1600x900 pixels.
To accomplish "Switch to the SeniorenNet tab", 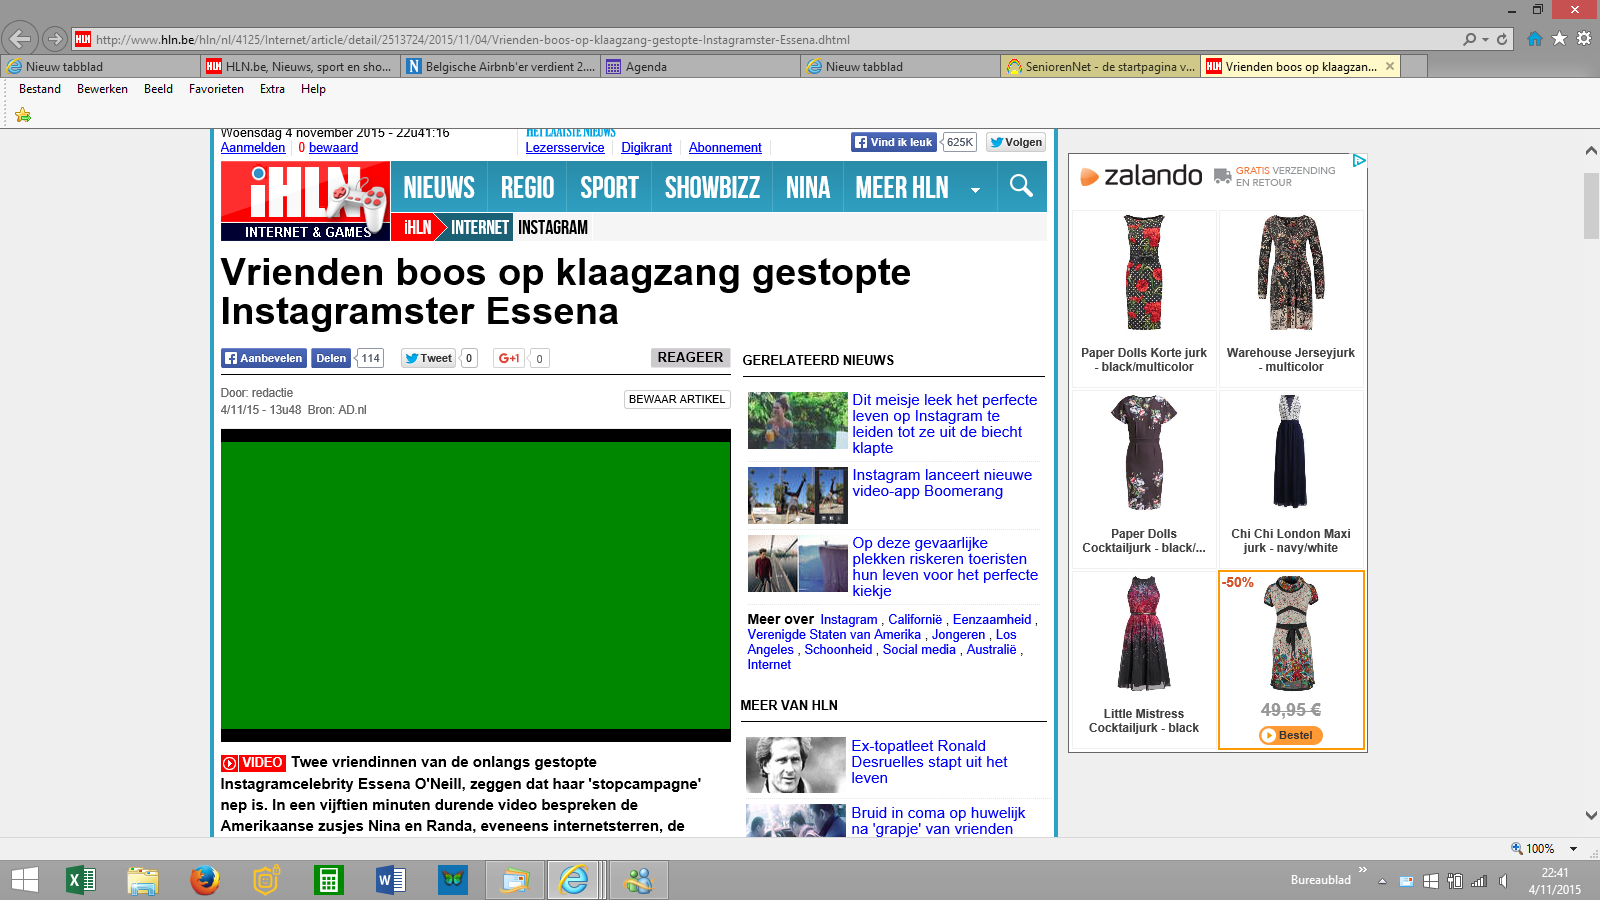I will click(x=1100, y=67).
